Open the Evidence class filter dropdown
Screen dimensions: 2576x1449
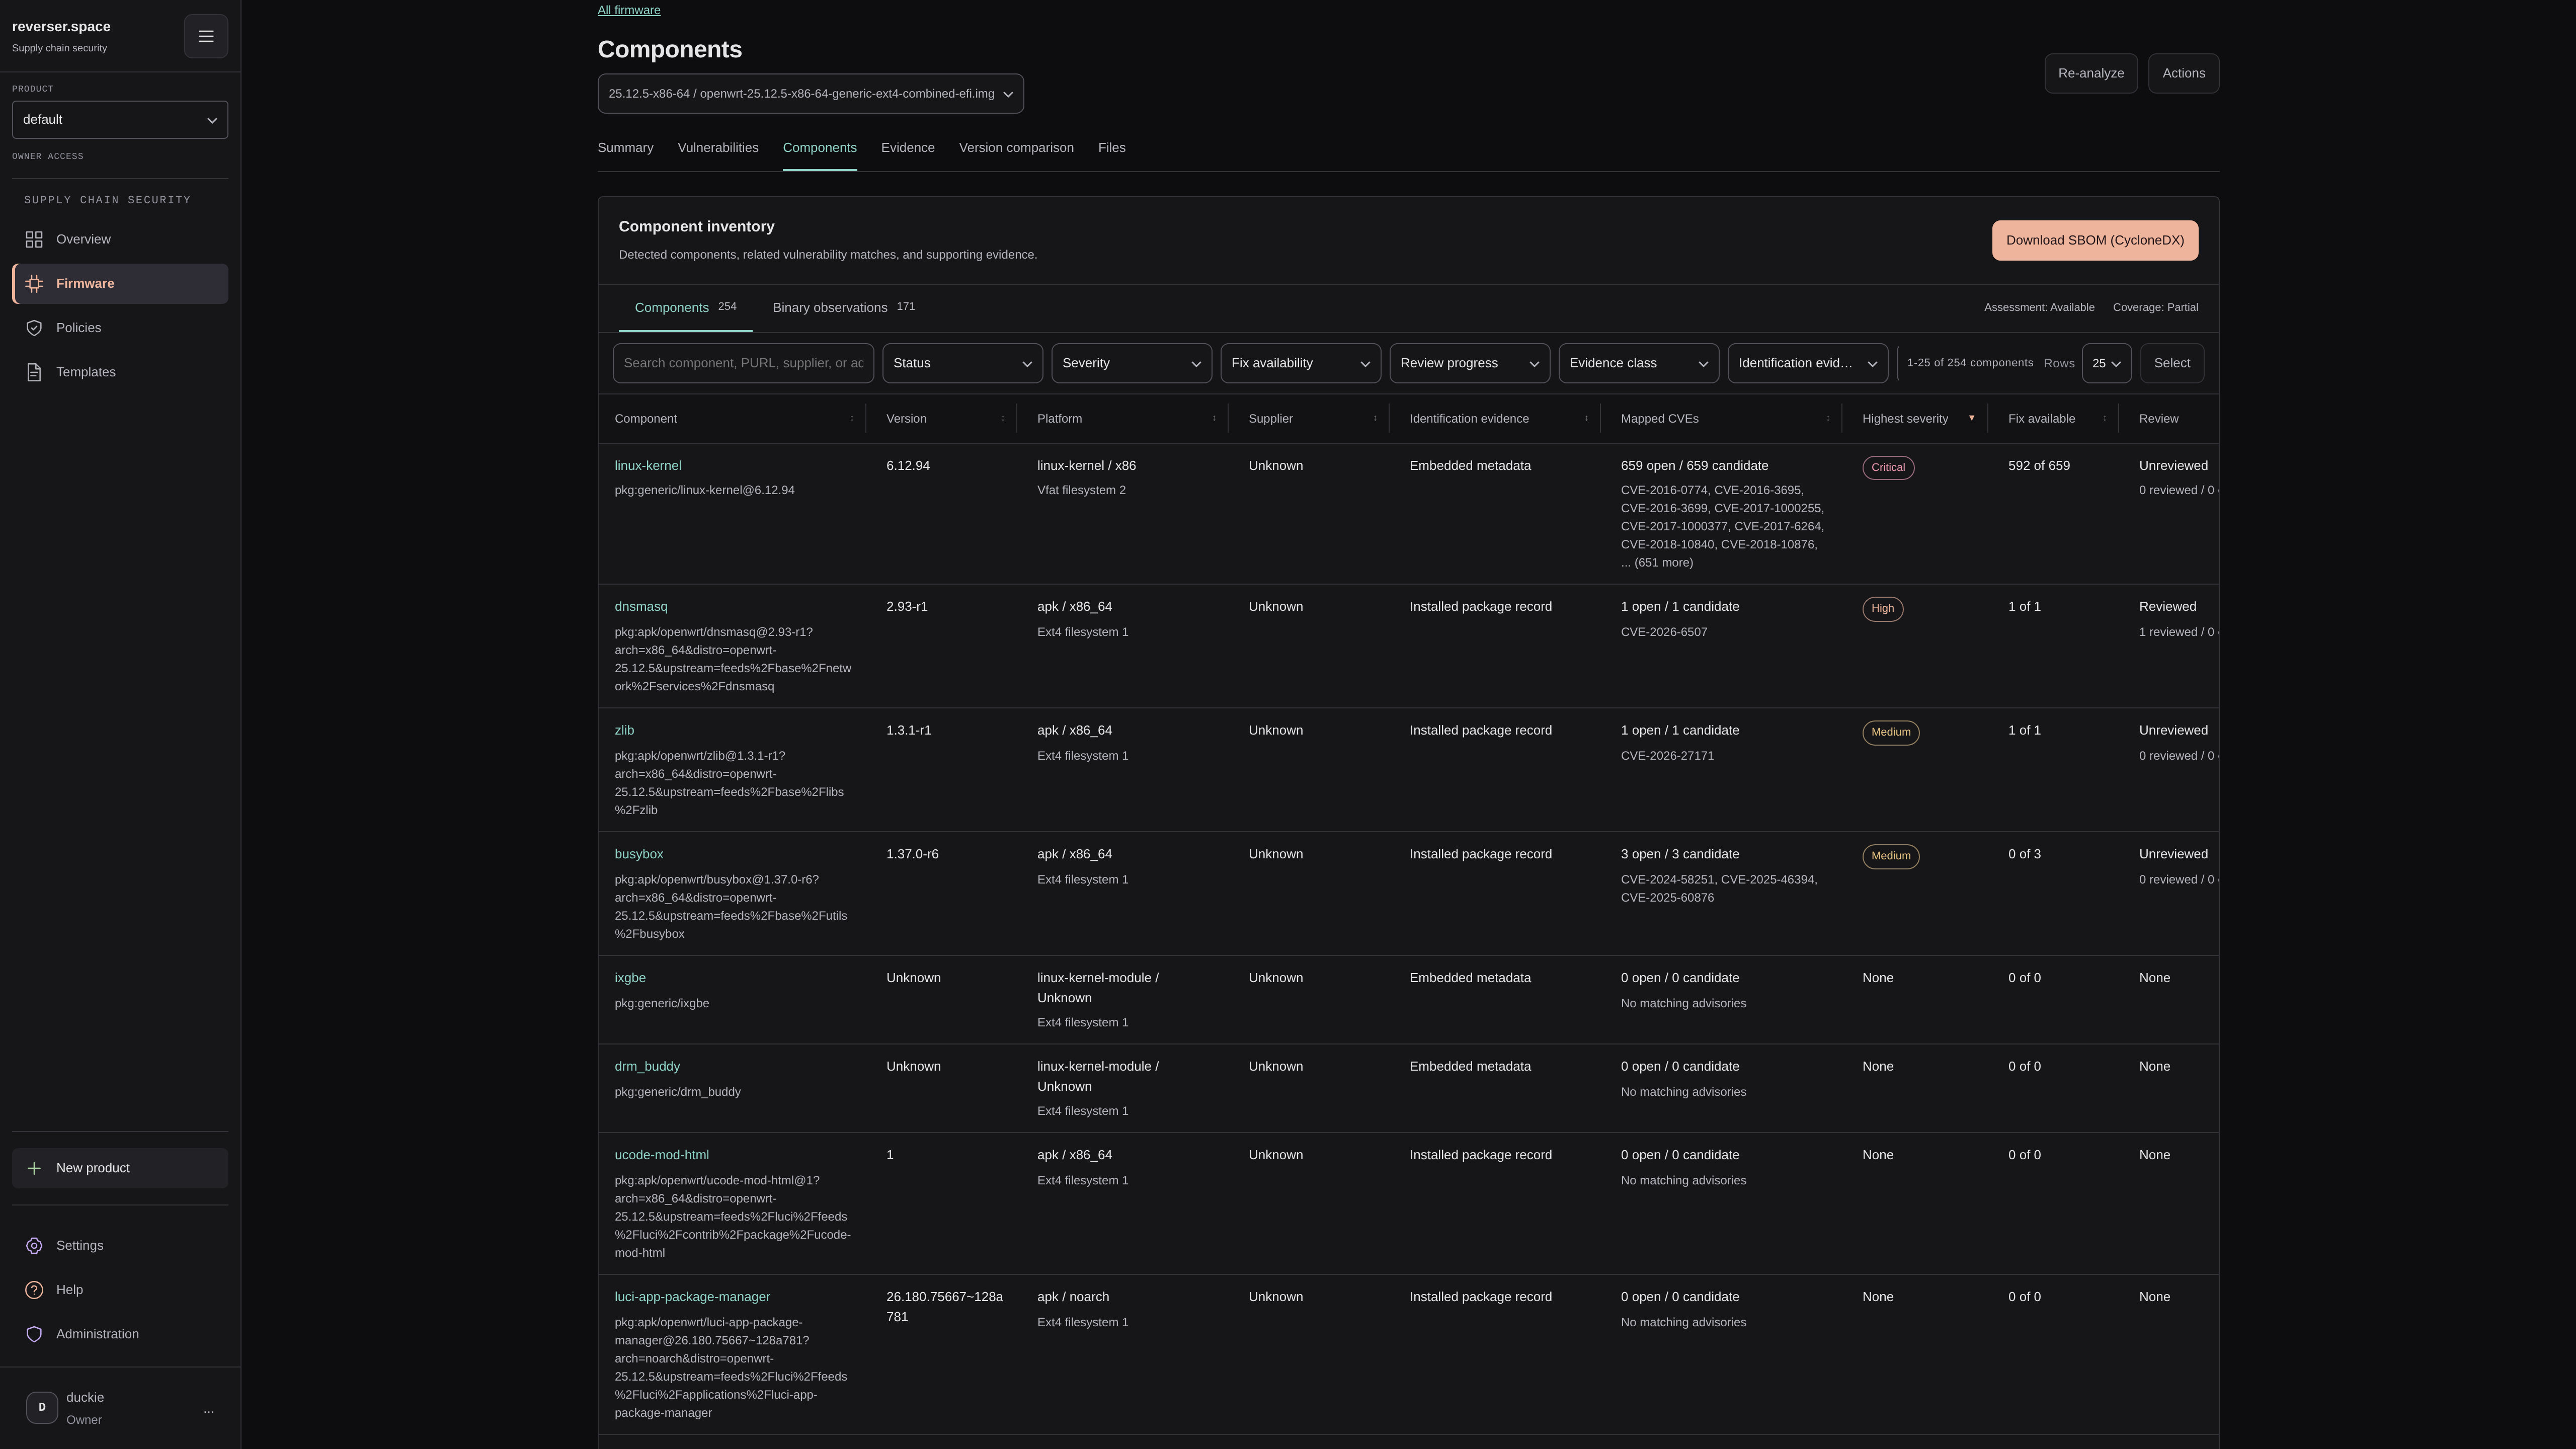tap(1638, 363)
